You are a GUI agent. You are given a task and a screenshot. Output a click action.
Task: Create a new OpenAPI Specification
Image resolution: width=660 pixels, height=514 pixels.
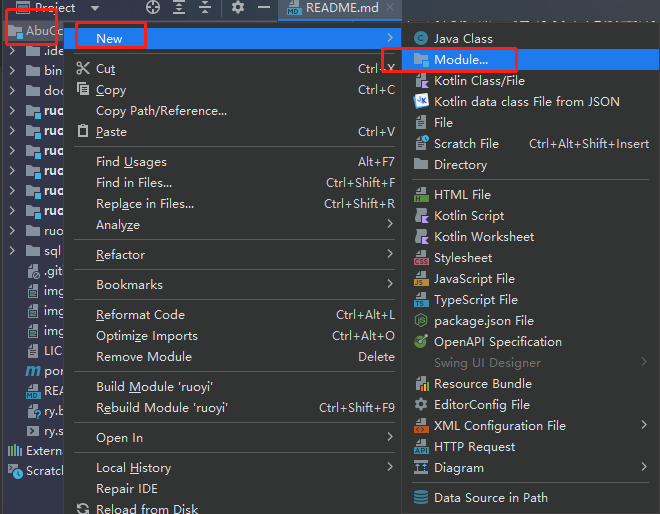(x=531, y=342)
